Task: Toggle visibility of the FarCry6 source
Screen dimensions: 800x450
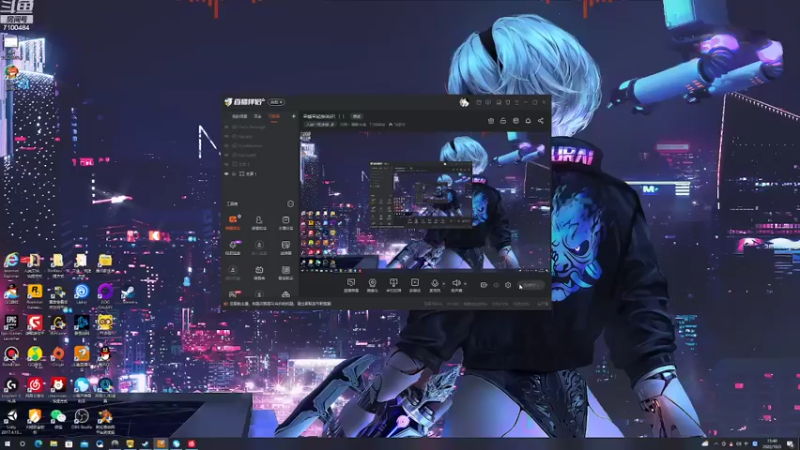Action: pyautogui.click(x=227, y=155)
